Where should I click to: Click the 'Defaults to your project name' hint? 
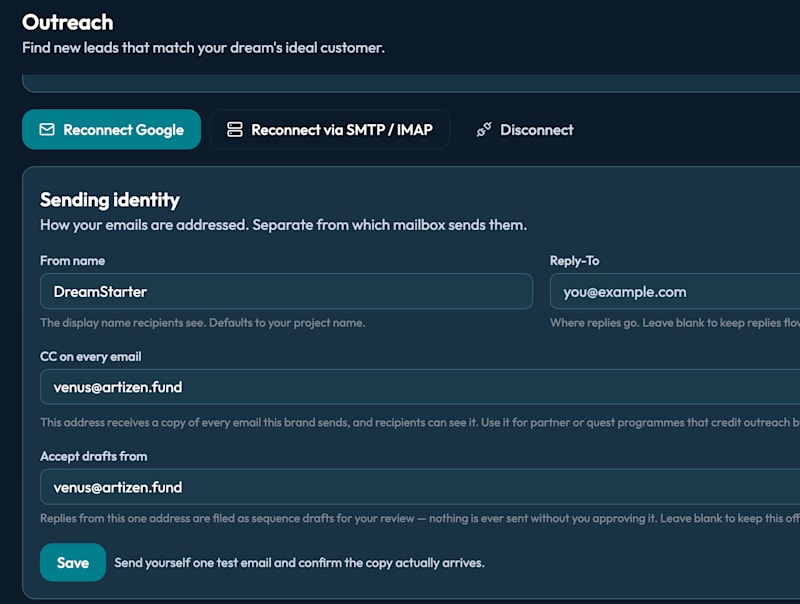(287, 322)
